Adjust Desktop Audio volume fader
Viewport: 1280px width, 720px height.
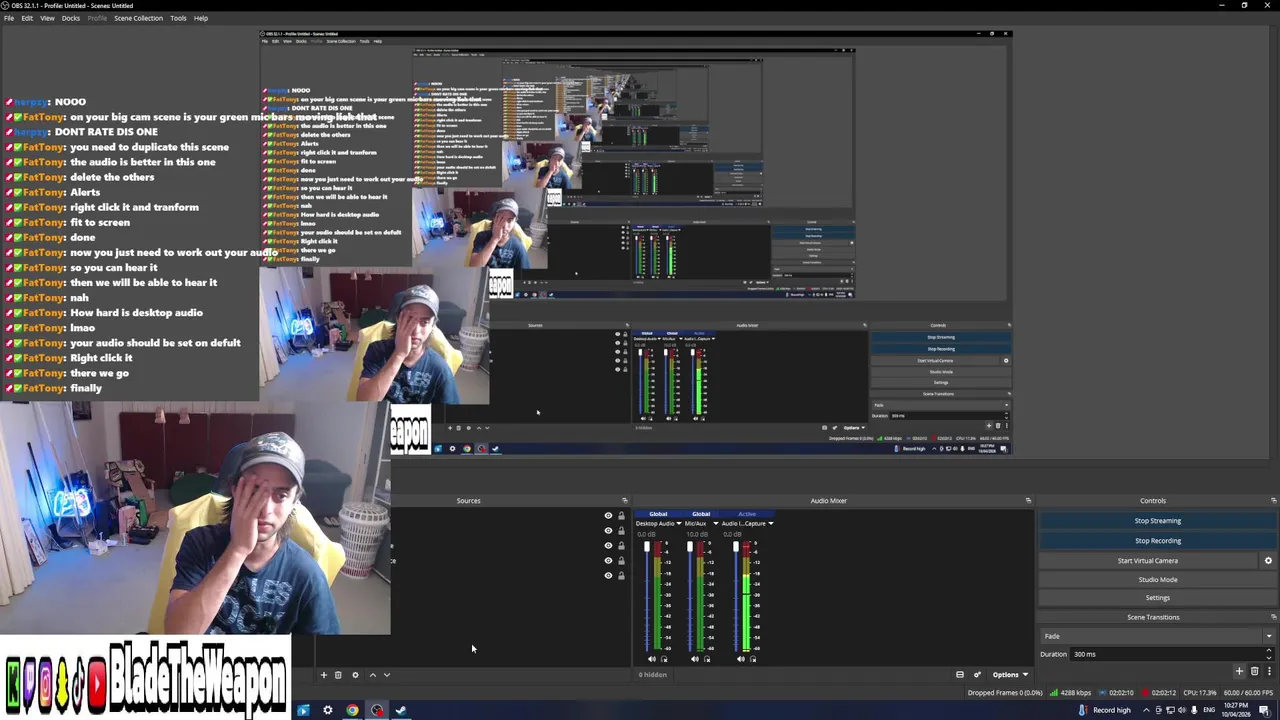[647, 547]
